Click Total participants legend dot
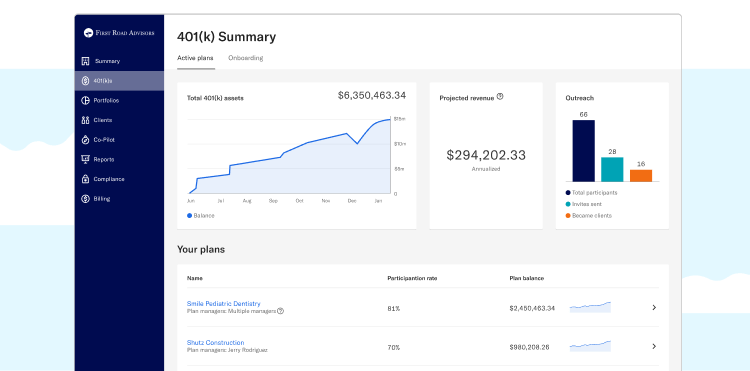Viewport: 750px width, 371px height. (x=568, y=193)
